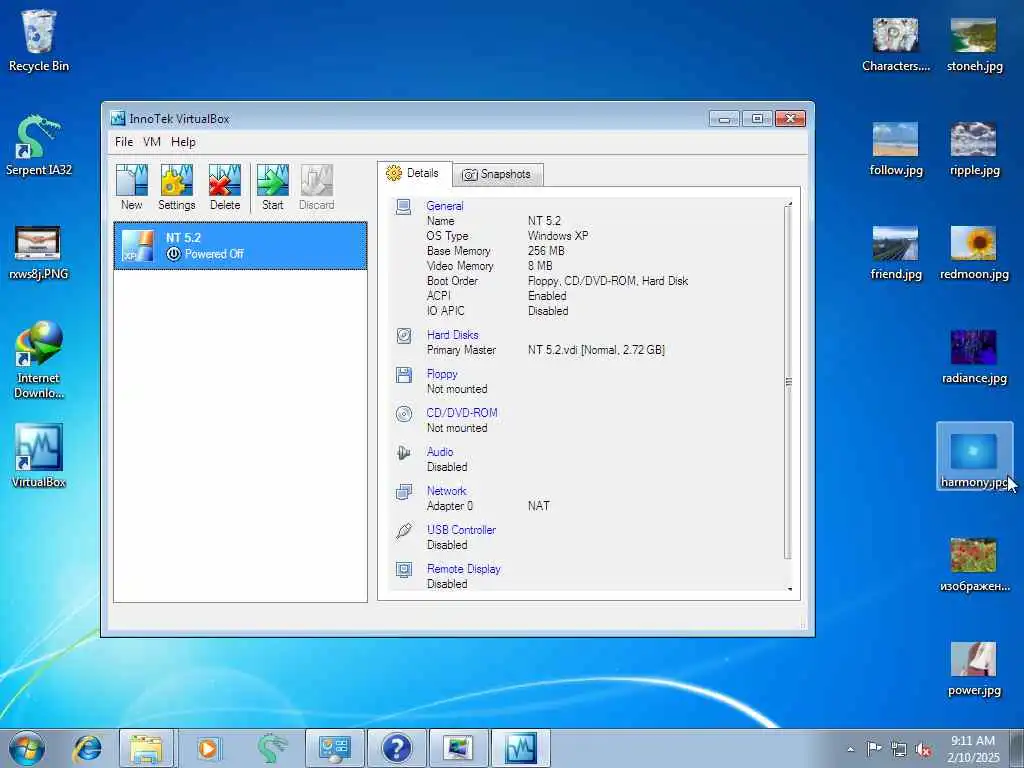Viewport: 1024px width, 768px height.
Task: Select the Characters file on desktop
Action: tap(895, 44)
